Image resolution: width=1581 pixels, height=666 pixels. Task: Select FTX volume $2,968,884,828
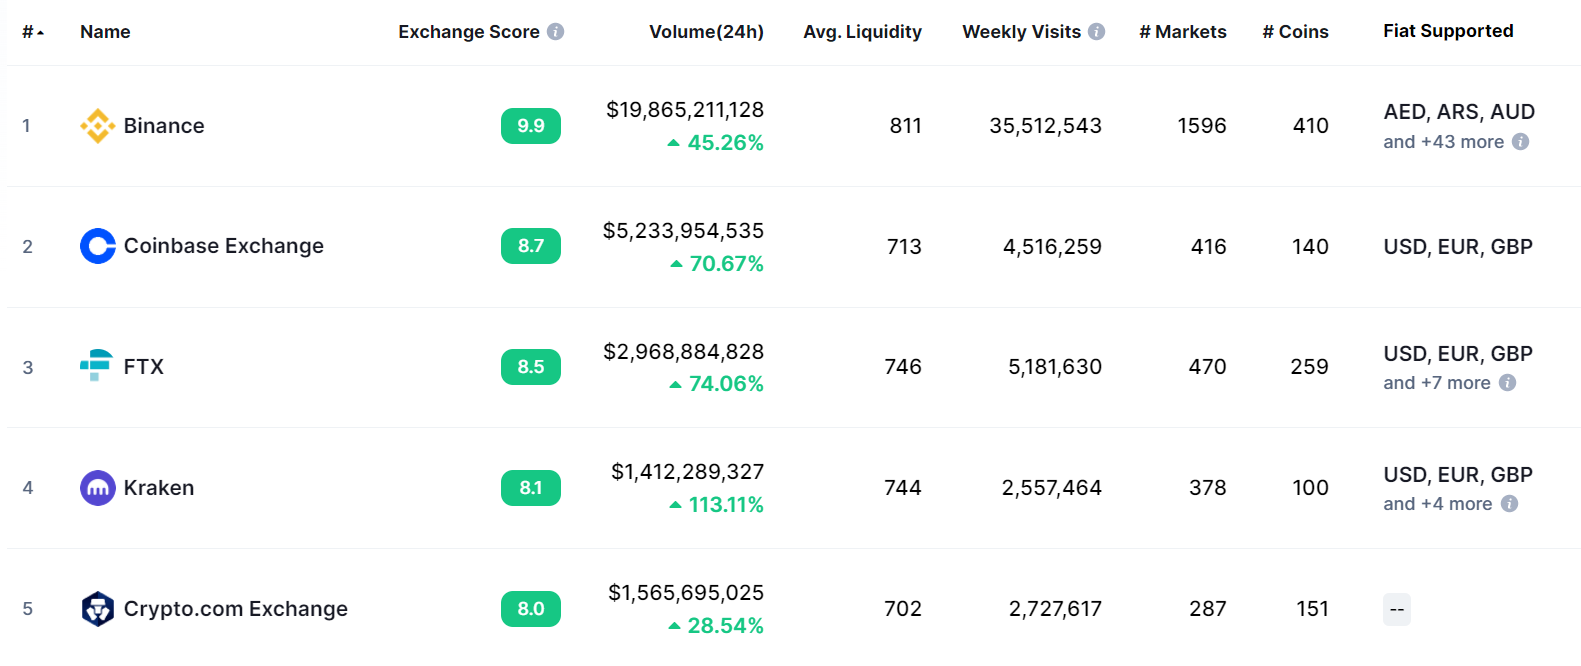[x=683, y=352]
